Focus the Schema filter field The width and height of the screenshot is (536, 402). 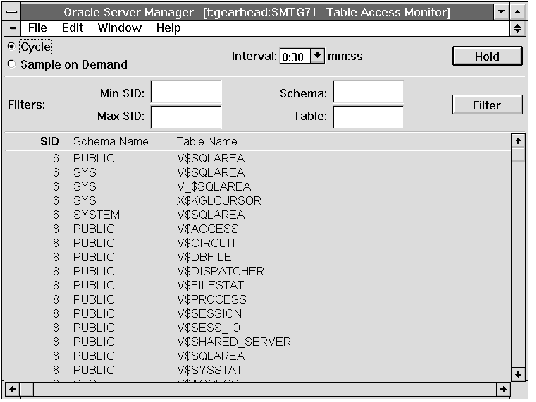click(x=368, y=92)
